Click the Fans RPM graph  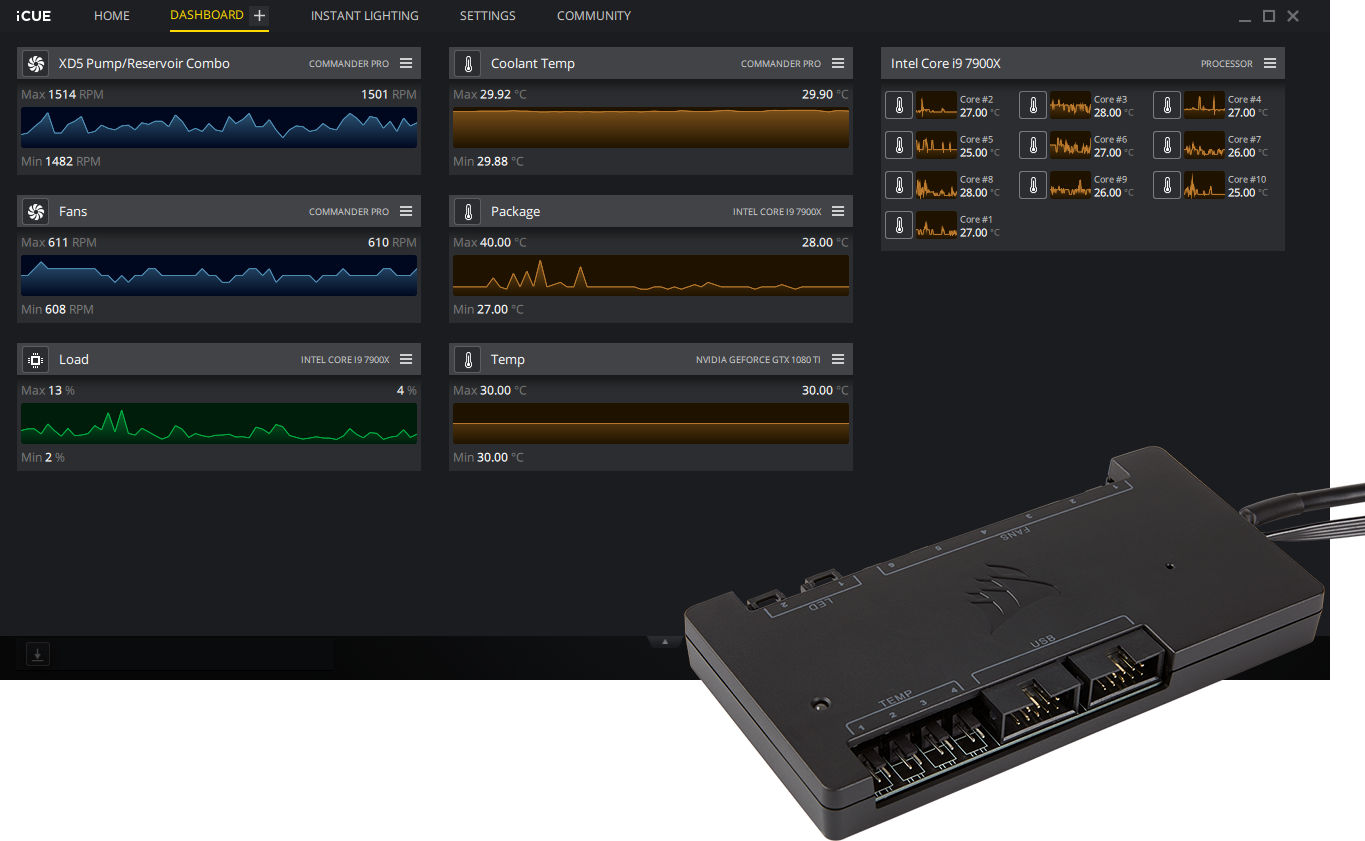pos(219,276)
